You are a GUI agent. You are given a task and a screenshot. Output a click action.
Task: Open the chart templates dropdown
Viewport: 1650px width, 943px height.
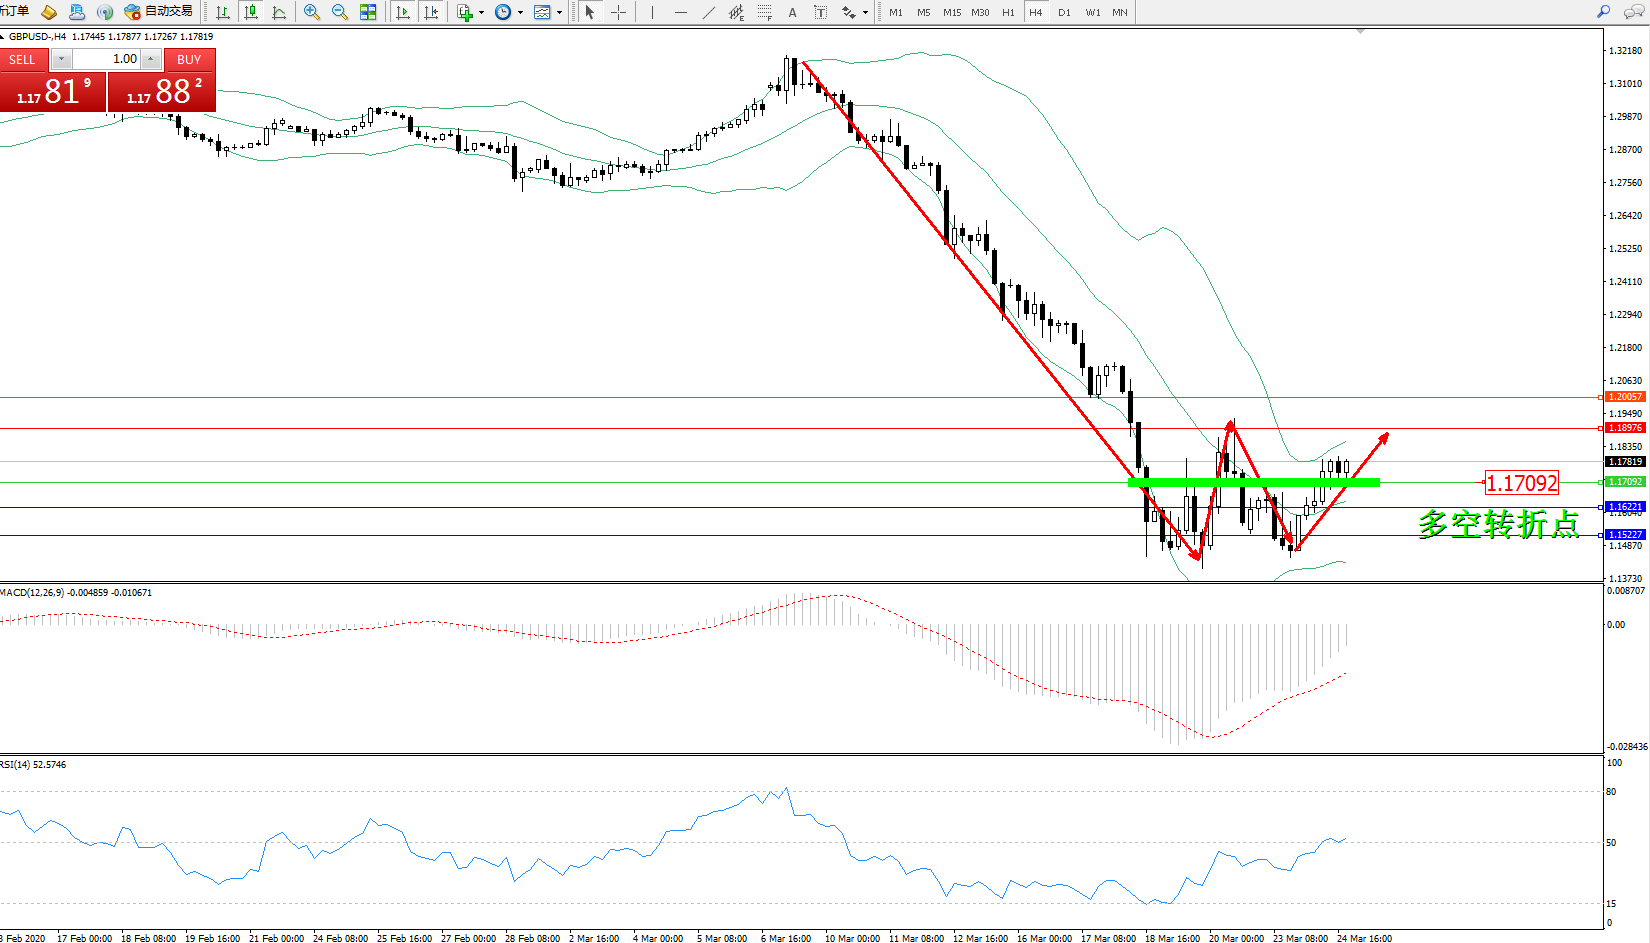(x=559, y=13)
